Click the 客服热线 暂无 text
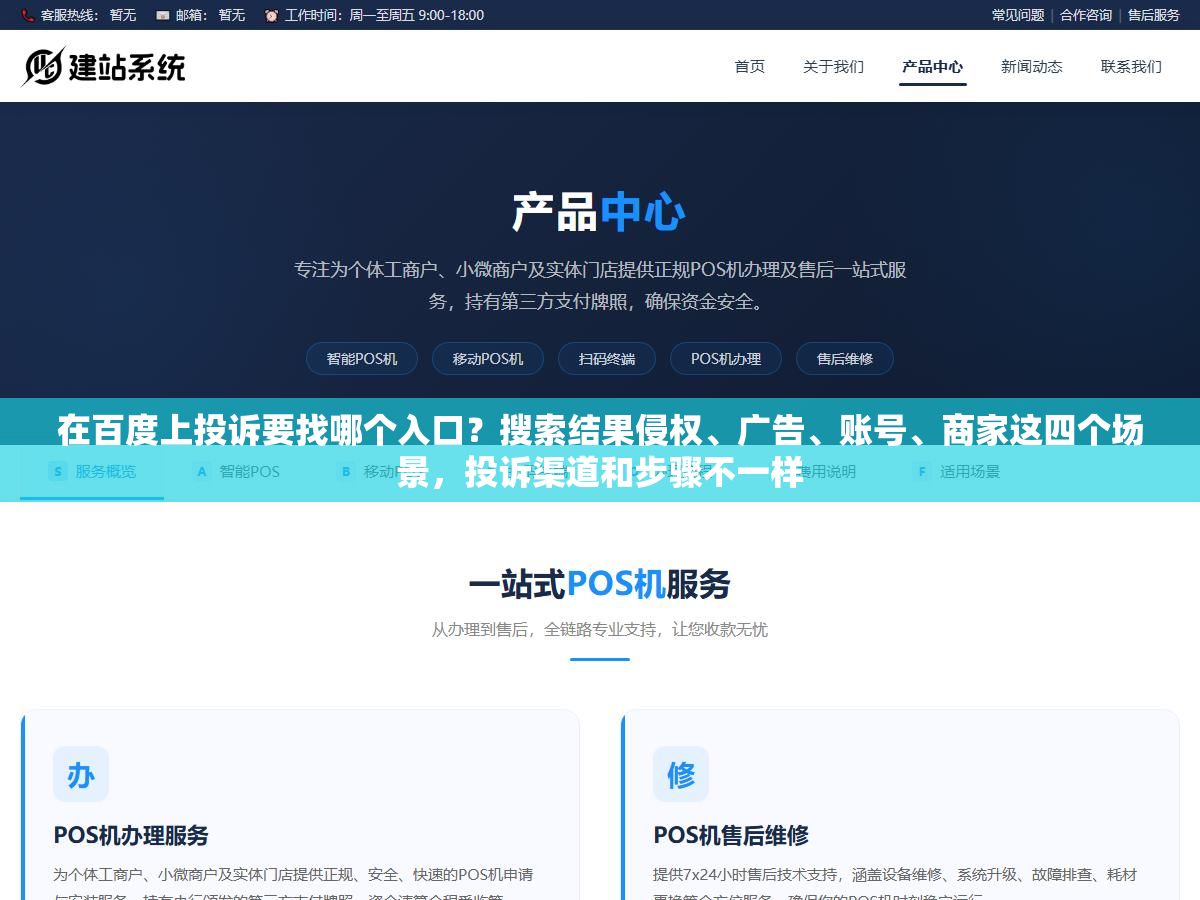Image resolution: width=1200 pixels, height=900 pixels. click(x=88, y=15)
